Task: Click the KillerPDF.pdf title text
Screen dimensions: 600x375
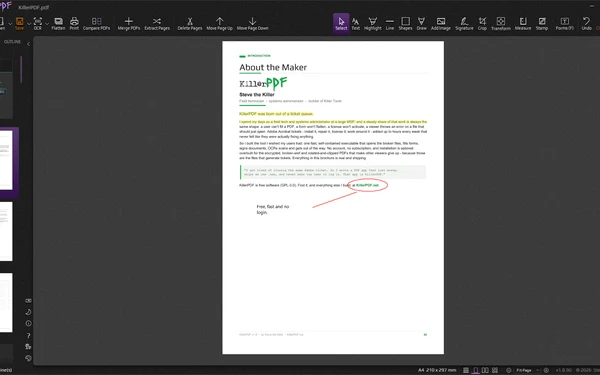Action: coord(34,7)
